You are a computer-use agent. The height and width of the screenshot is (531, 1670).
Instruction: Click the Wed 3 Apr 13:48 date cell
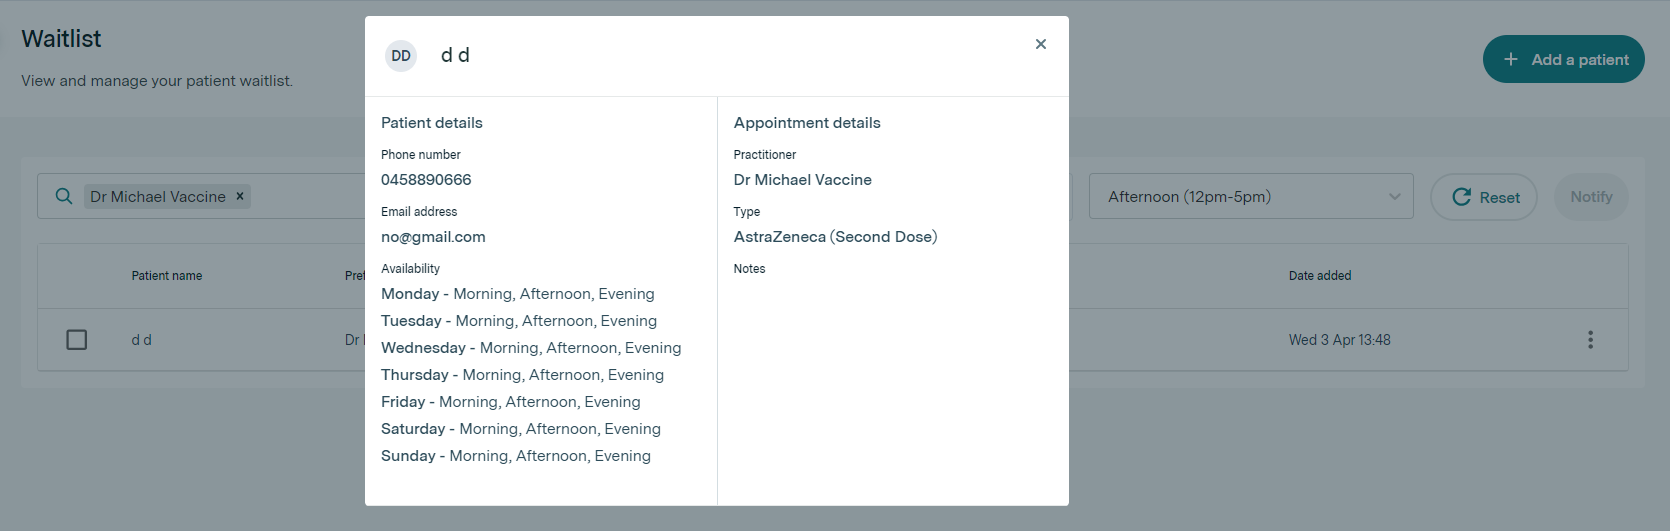pyautogui.click(x=1339, y=340)
